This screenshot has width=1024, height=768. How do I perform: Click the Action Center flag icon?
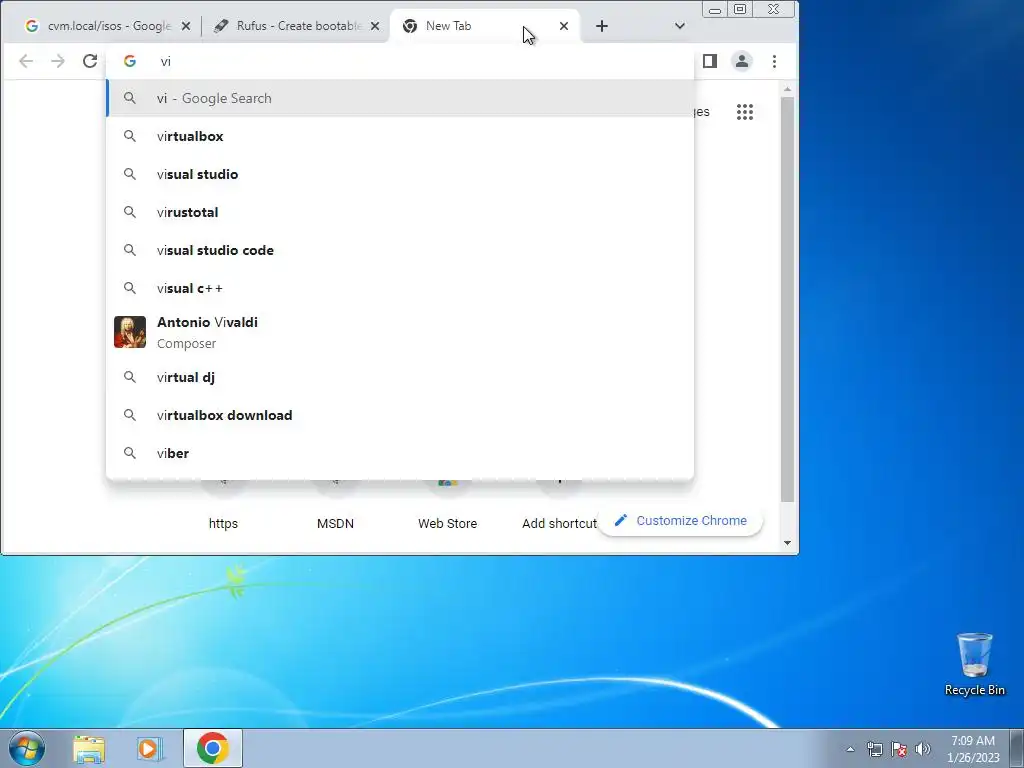[x=899, y=750]
